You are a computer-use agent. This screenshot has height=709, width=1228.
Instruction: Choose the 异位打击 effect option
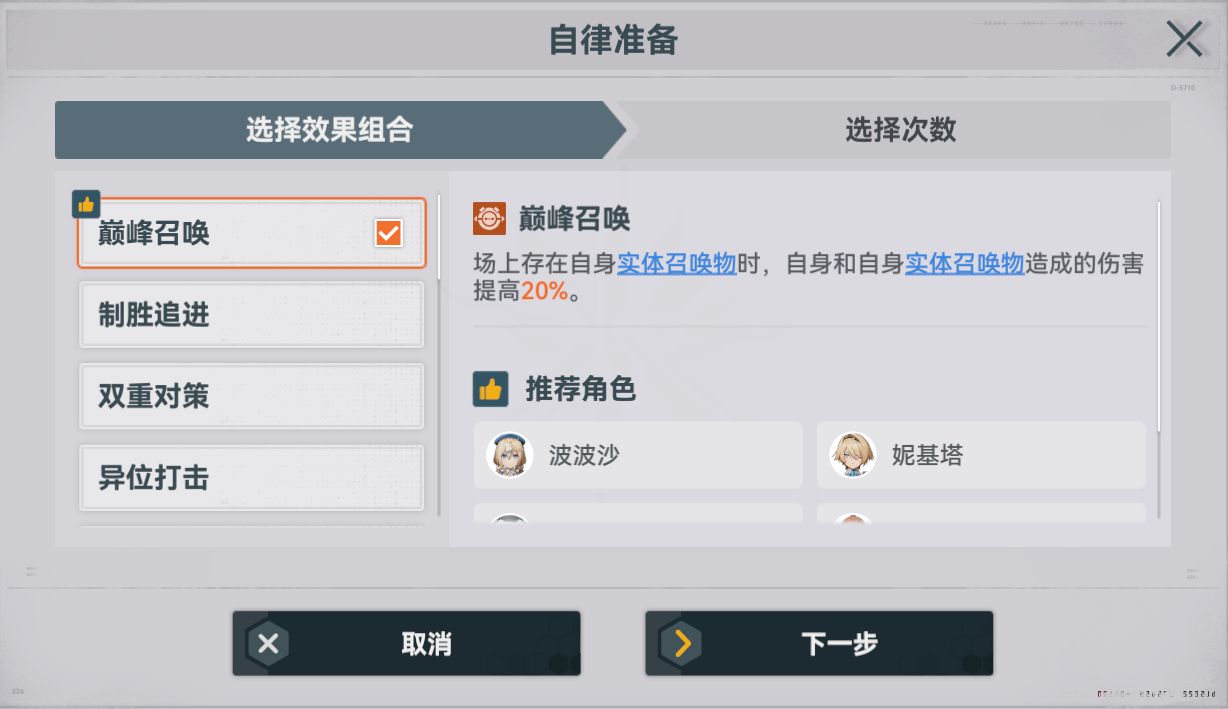251,477
